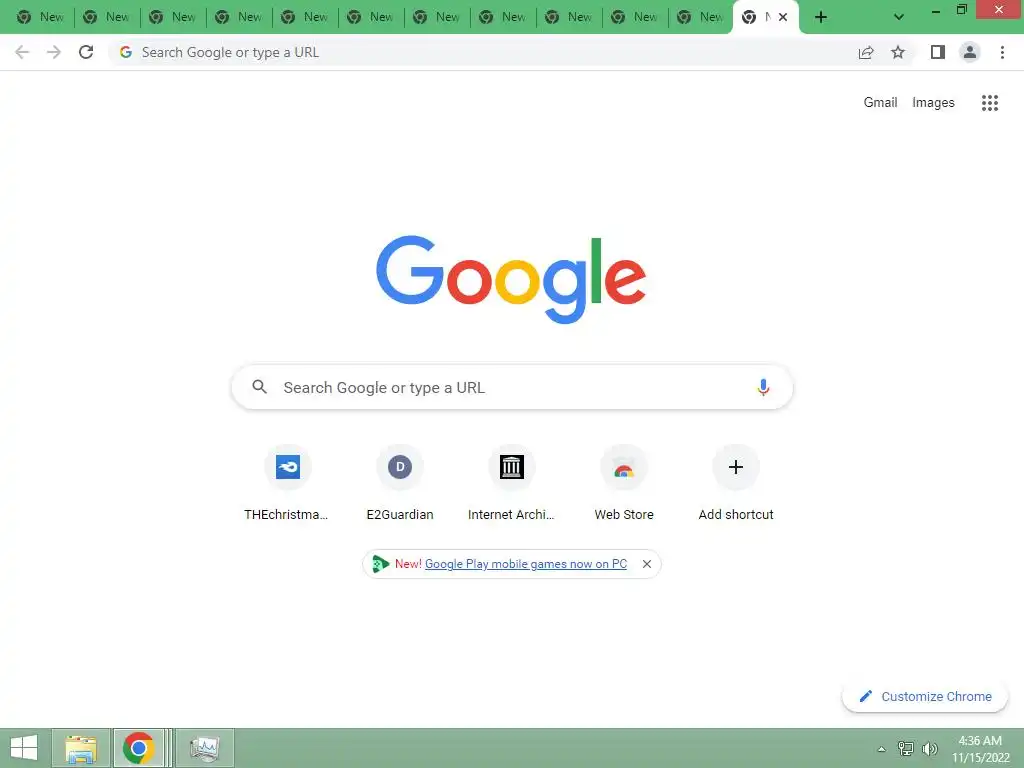Show hidden system tray icons

(882, 749)
